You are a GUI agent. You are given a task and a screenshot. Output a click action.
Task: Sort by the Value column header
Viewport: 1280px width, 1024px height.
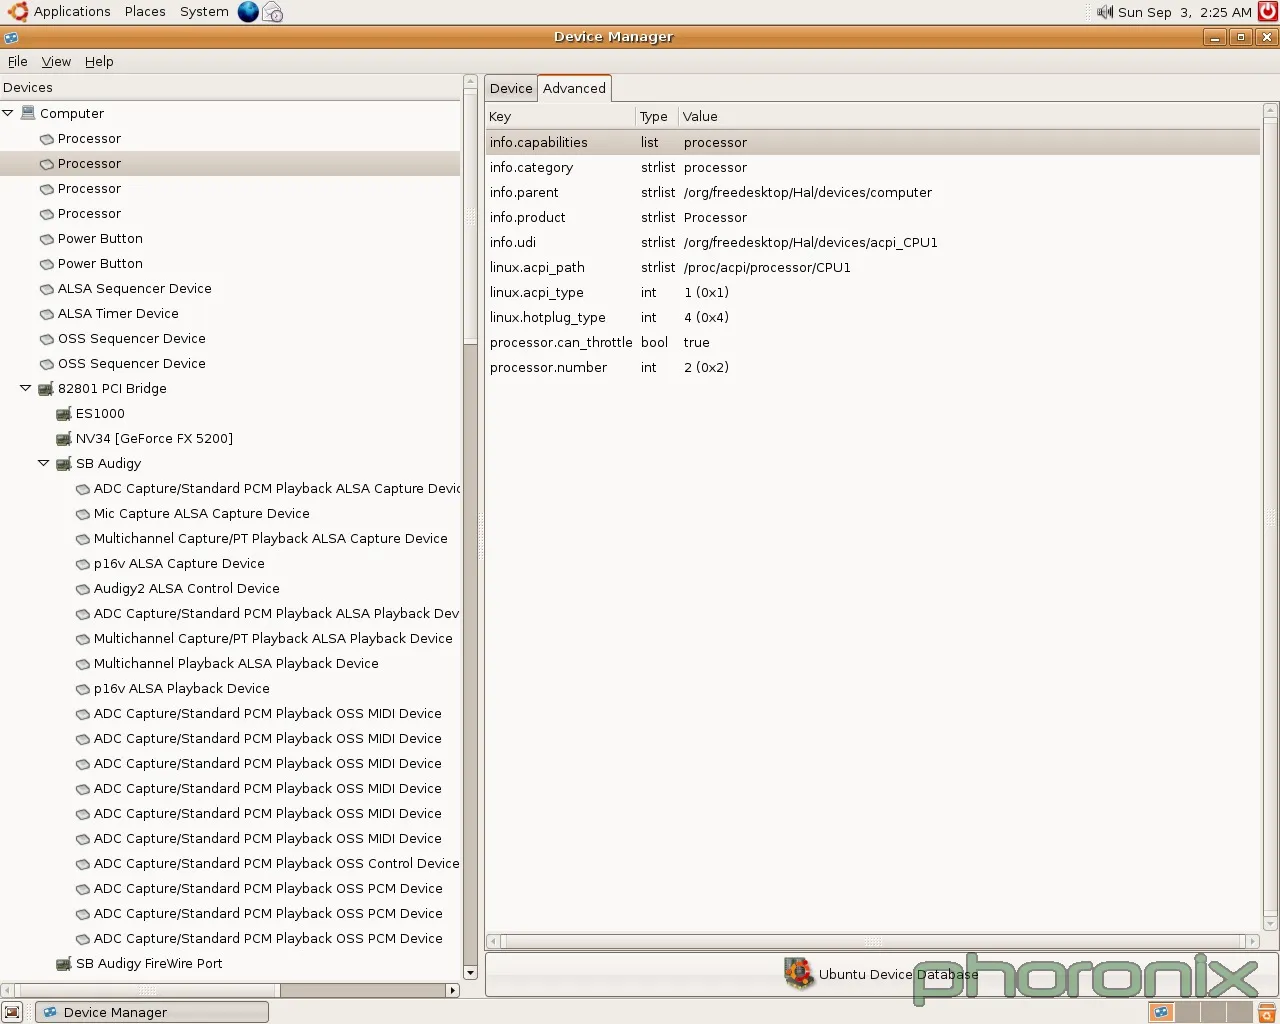pyautogui.click(x=969, y=116)
